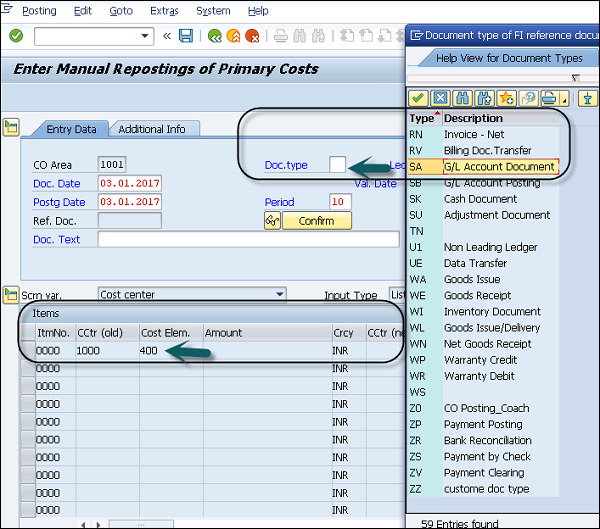Add to personal list star icon

coord(507,98)
